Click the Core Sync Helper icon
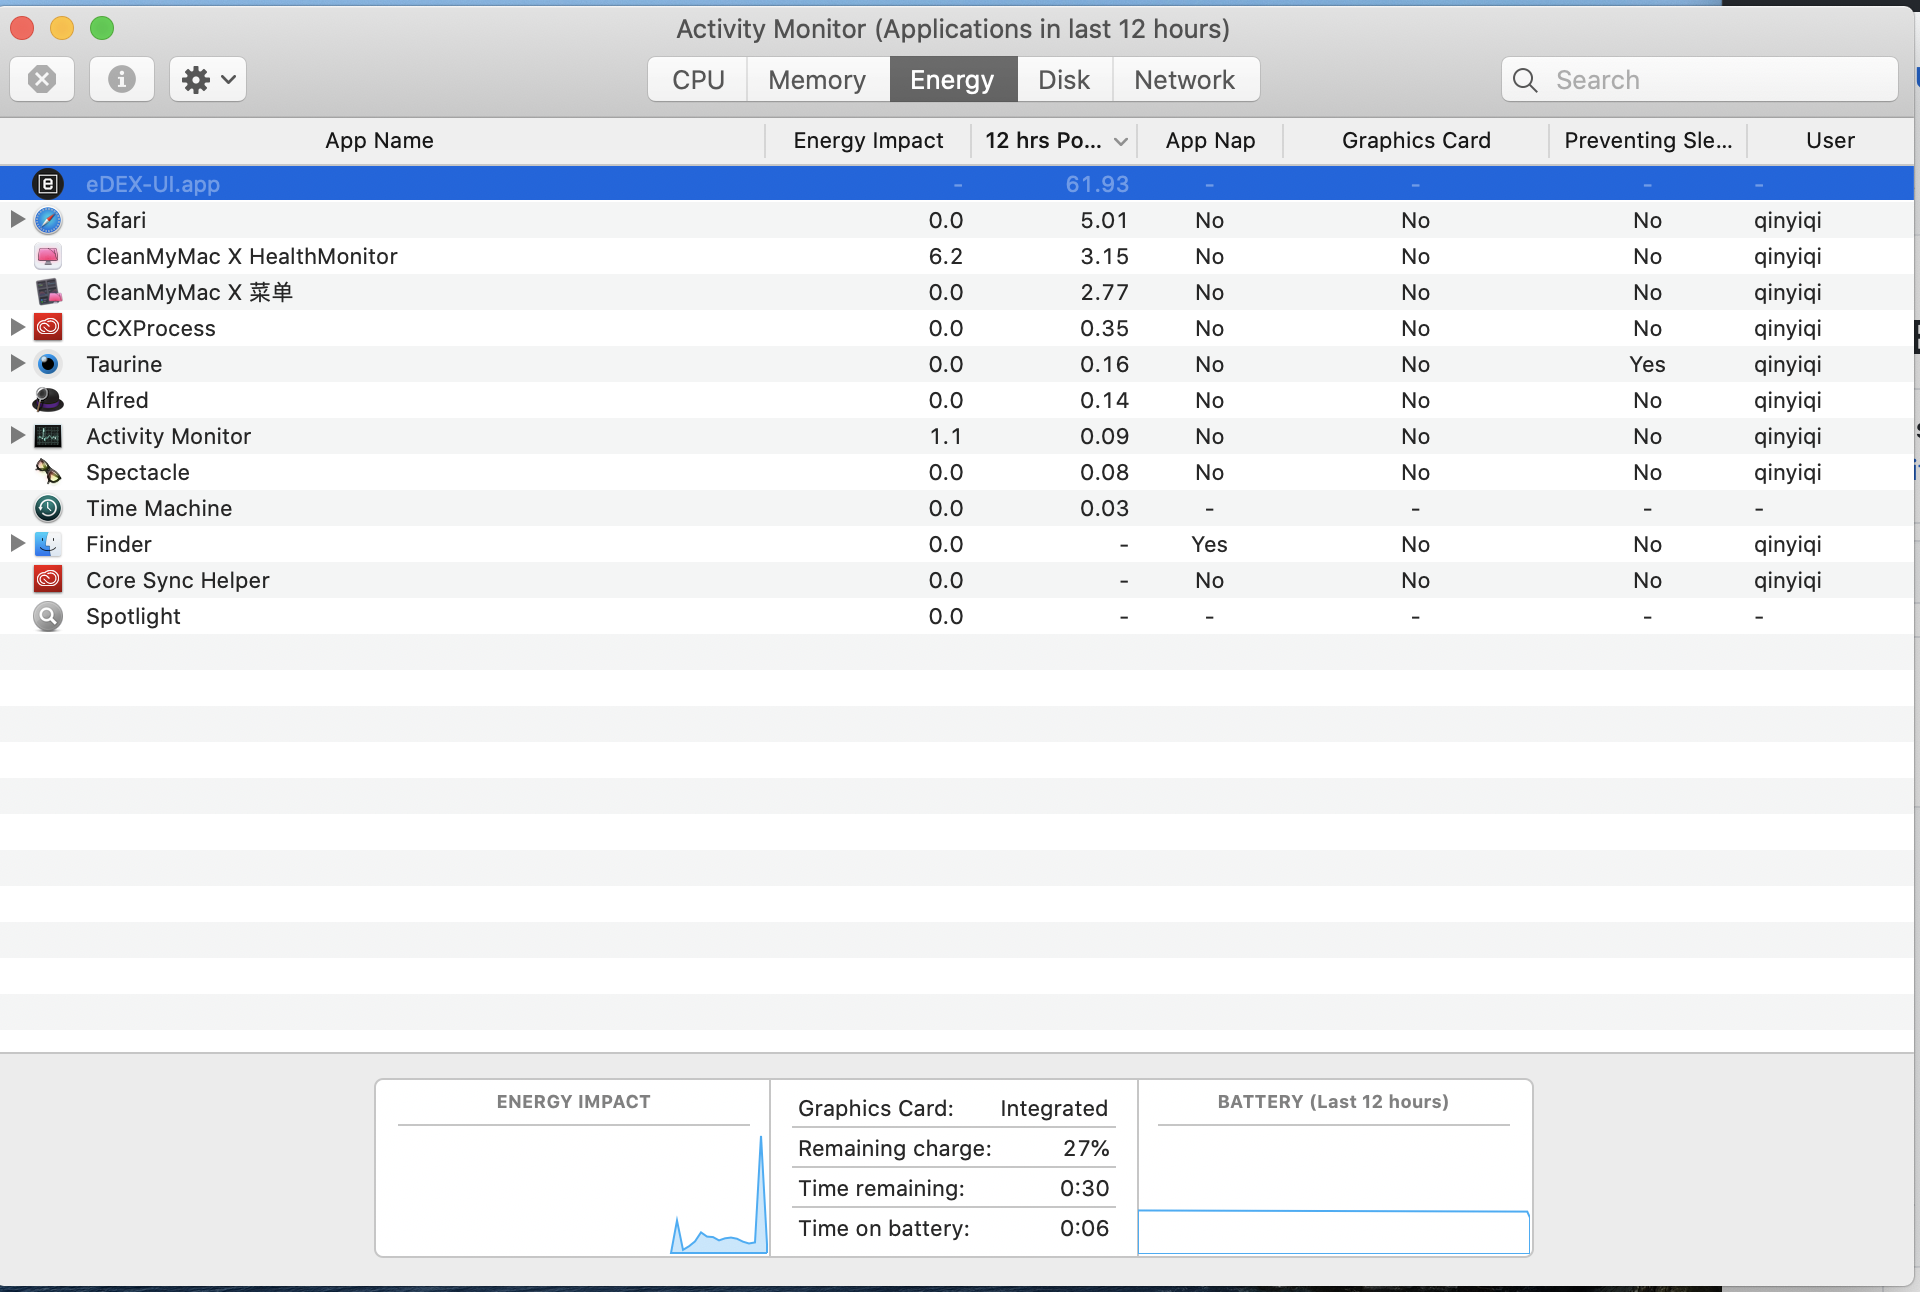This screenshot has width=1920, height=1292. coord(48,580)
